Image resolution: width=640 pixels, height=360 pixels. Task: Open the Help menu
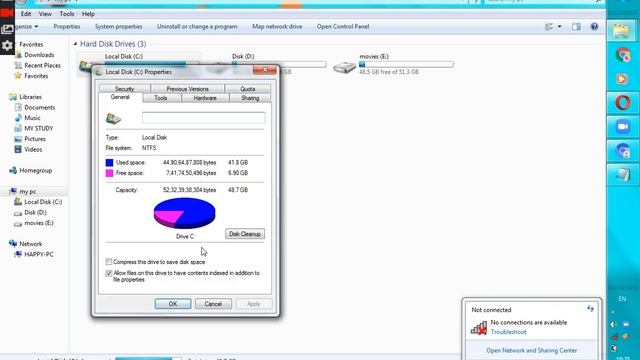pos(88,14)
